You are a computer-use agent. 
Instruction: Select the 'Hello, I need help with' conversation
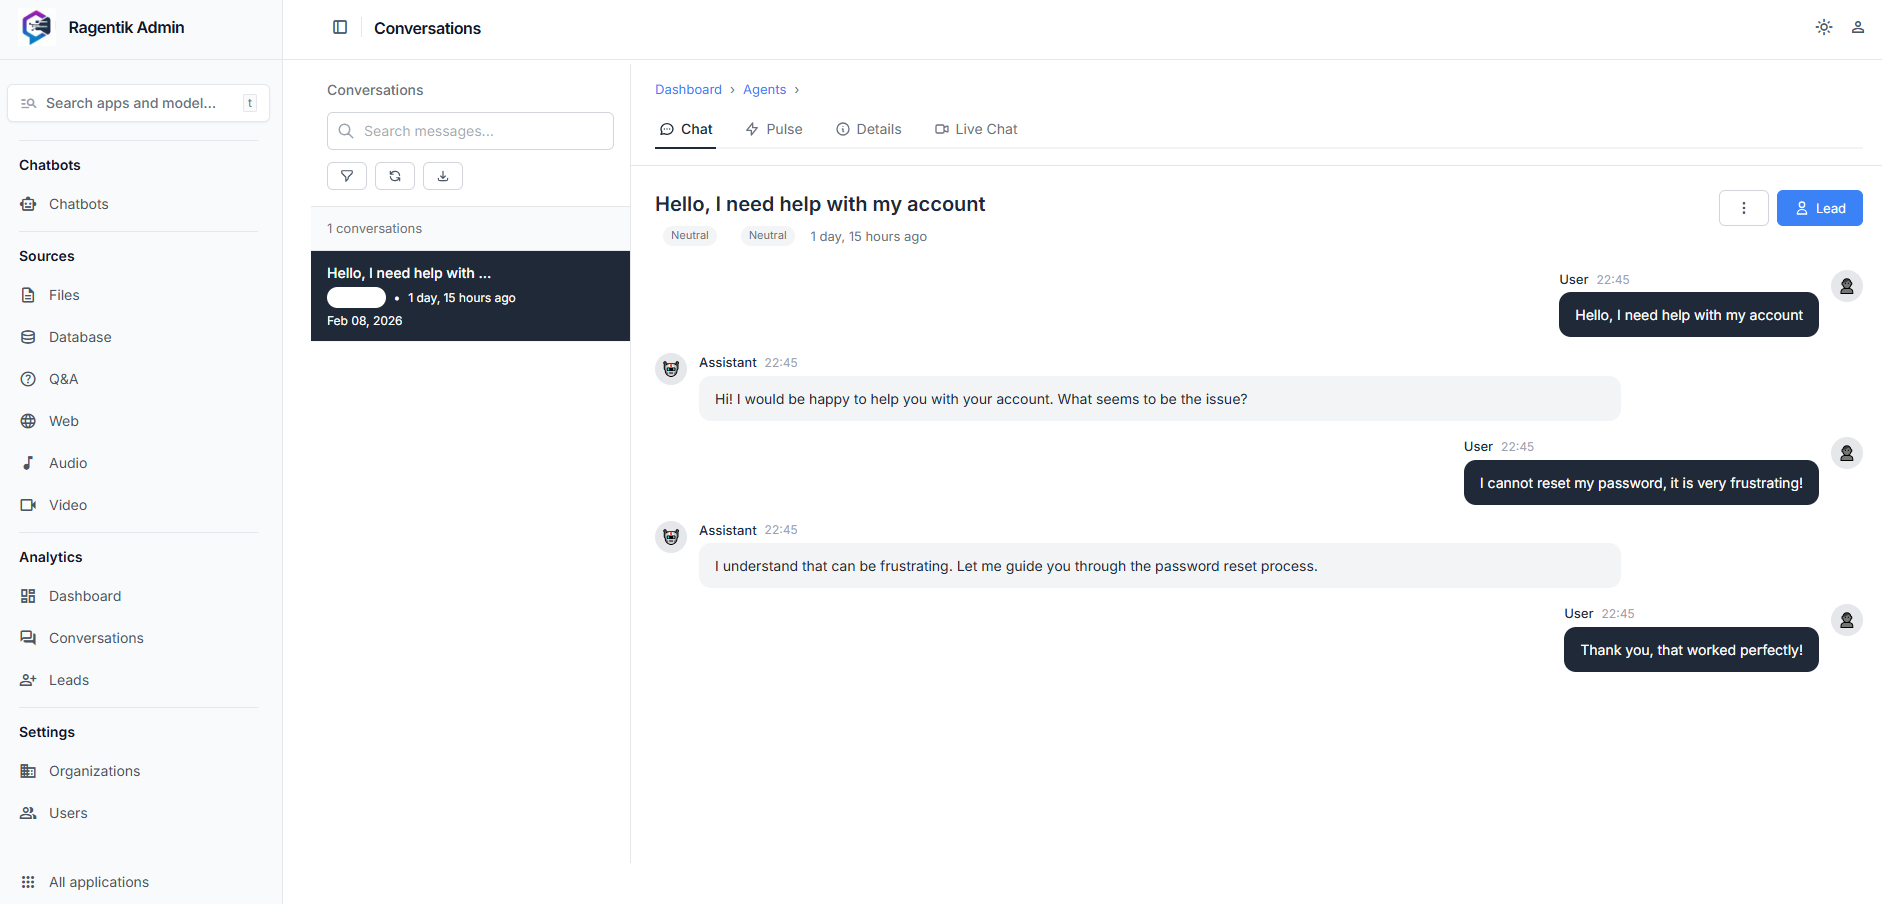[470, 296]
